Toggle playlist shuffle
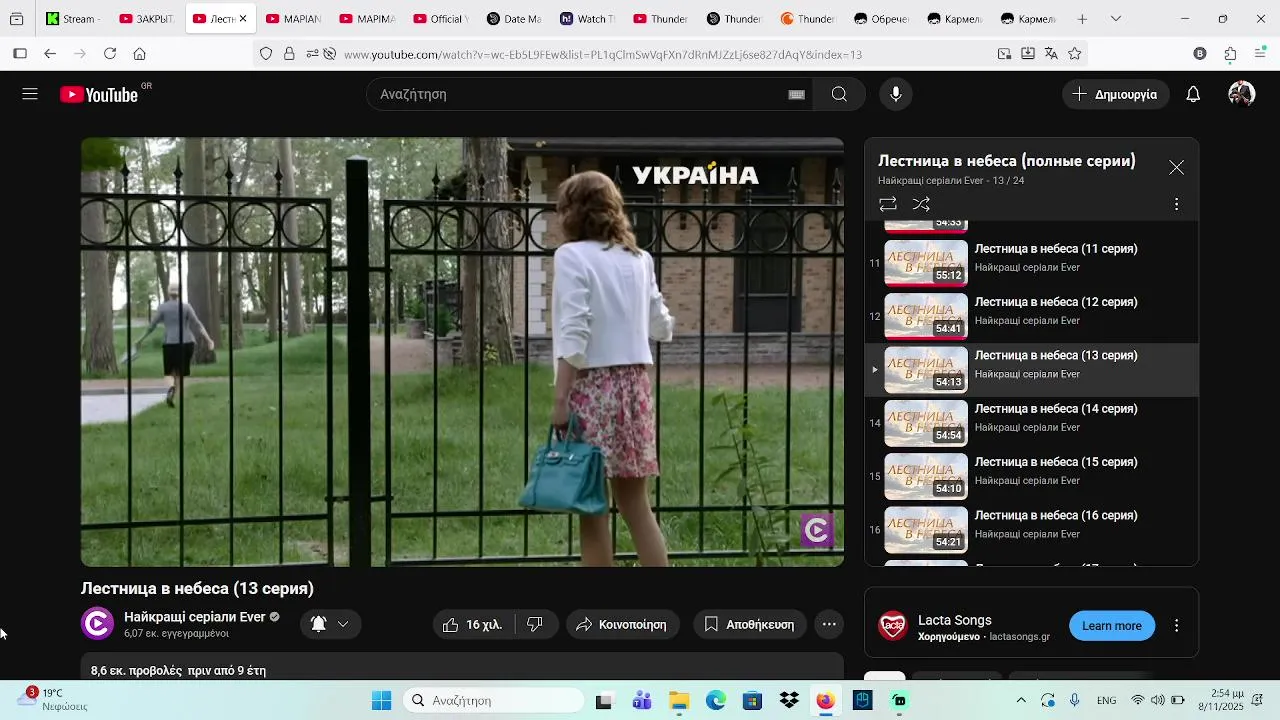This screenshot has height=720, width=1280. (x=921, y=204)
